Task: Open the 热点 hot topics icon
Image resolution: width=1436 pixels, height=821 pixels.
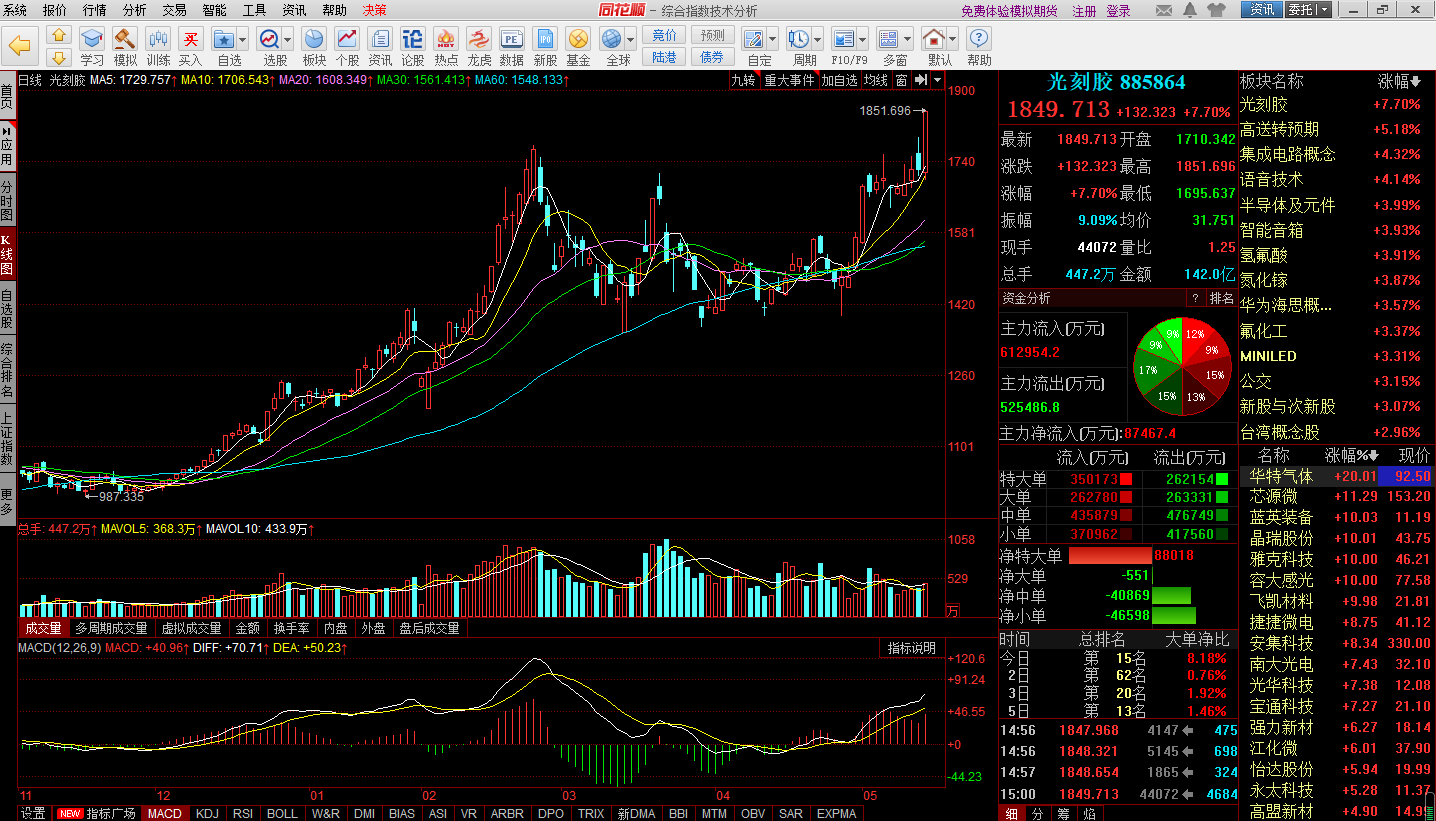Action: pos(446,39)
